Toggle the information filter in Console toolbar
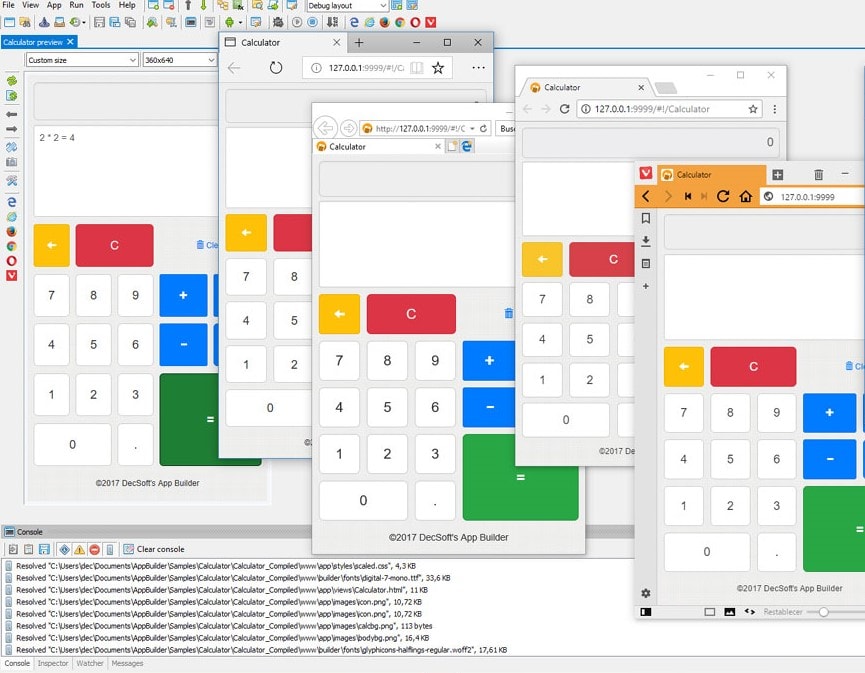 pos(65,549)
